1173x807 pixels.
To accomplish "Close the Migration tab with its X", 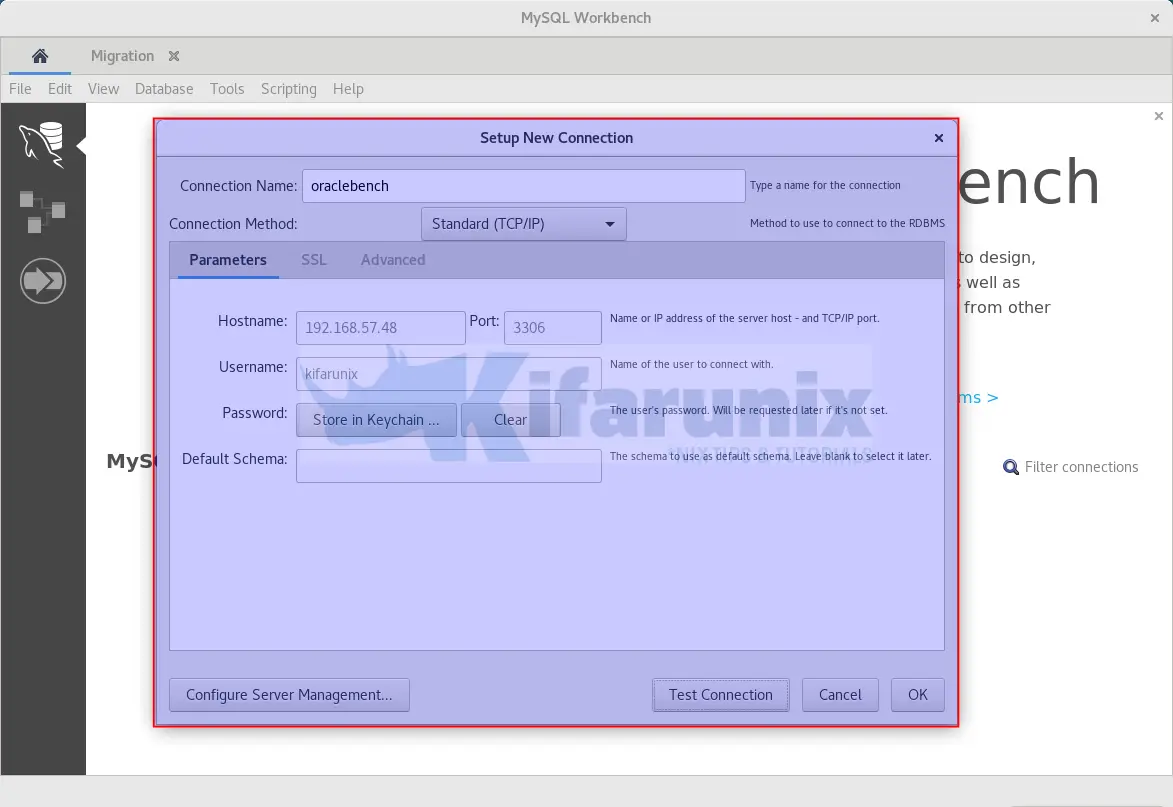I will (174, 56).
